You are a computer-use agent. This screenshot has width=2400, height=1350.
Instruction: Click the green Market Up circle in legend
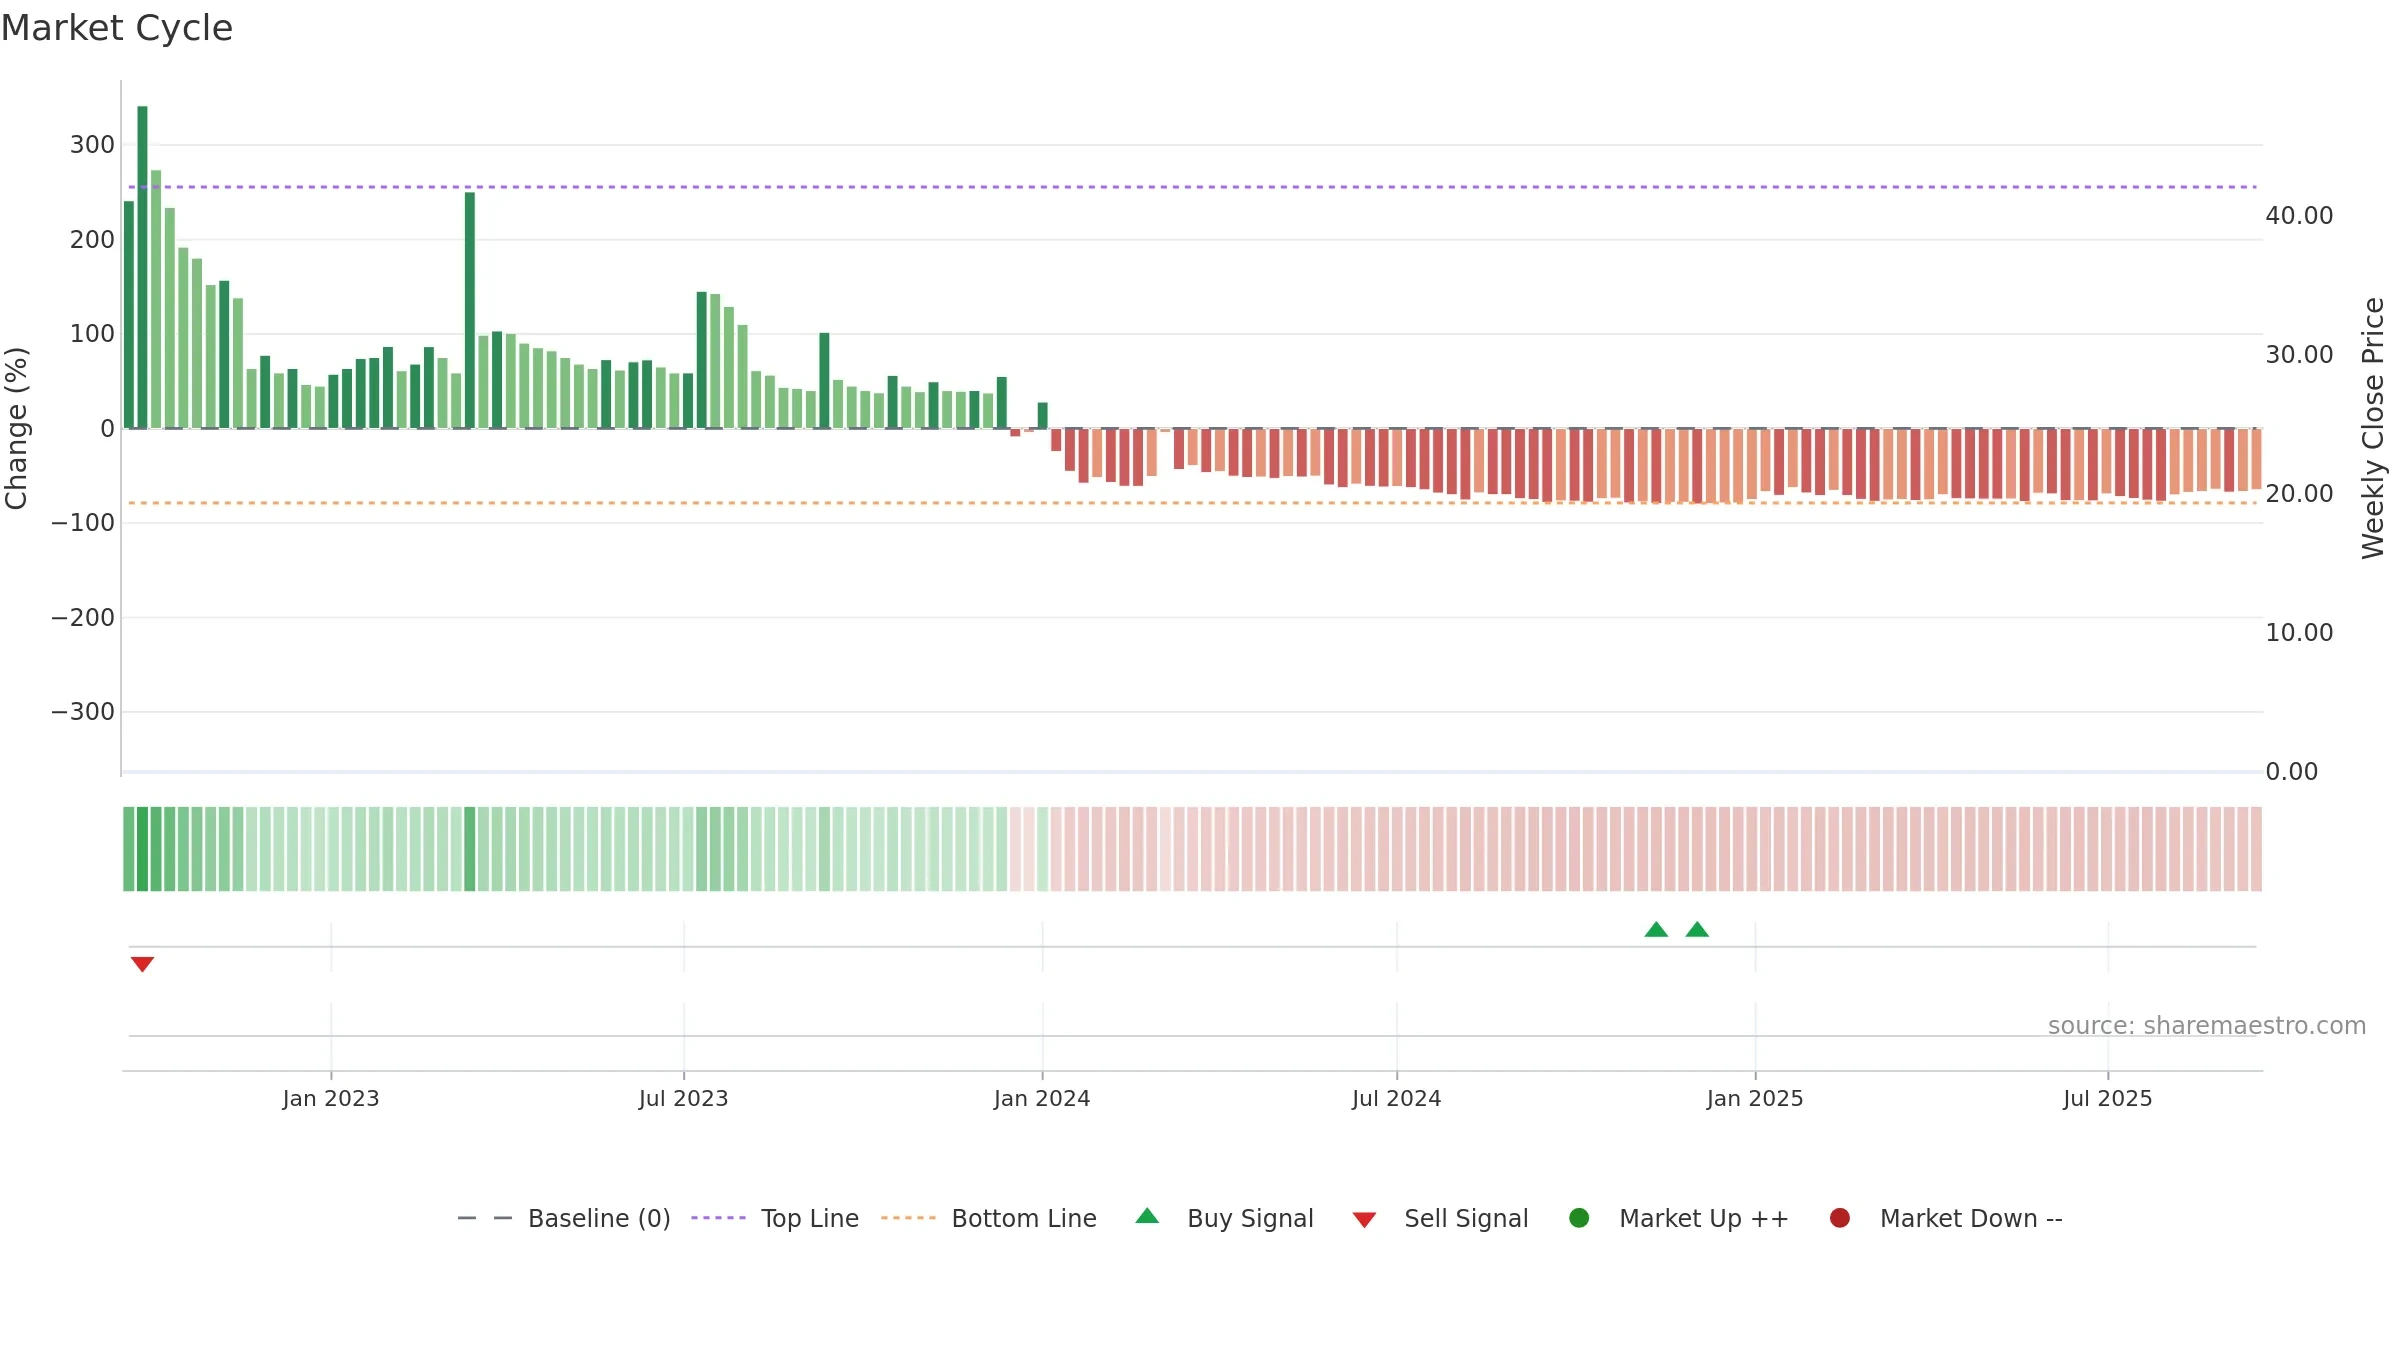(x=1579, y=1218)
